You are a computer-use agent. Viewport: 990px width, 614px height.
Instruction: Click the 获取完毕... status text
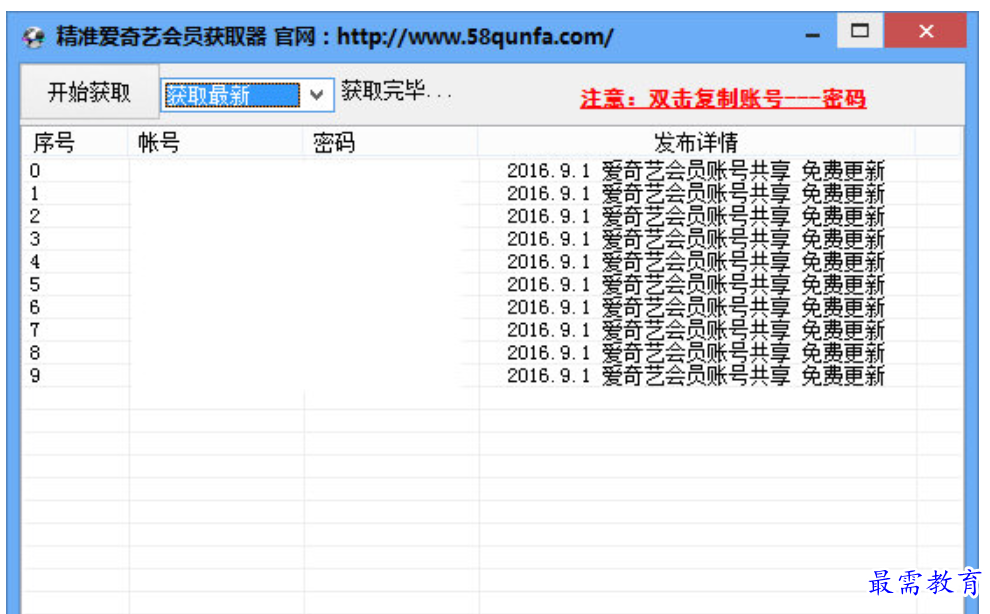(397, 92)
